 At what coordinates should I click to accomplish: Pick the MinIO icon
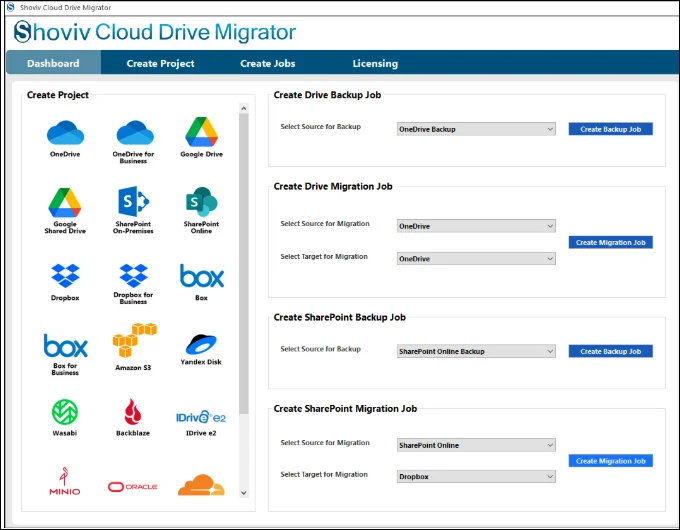65,481
